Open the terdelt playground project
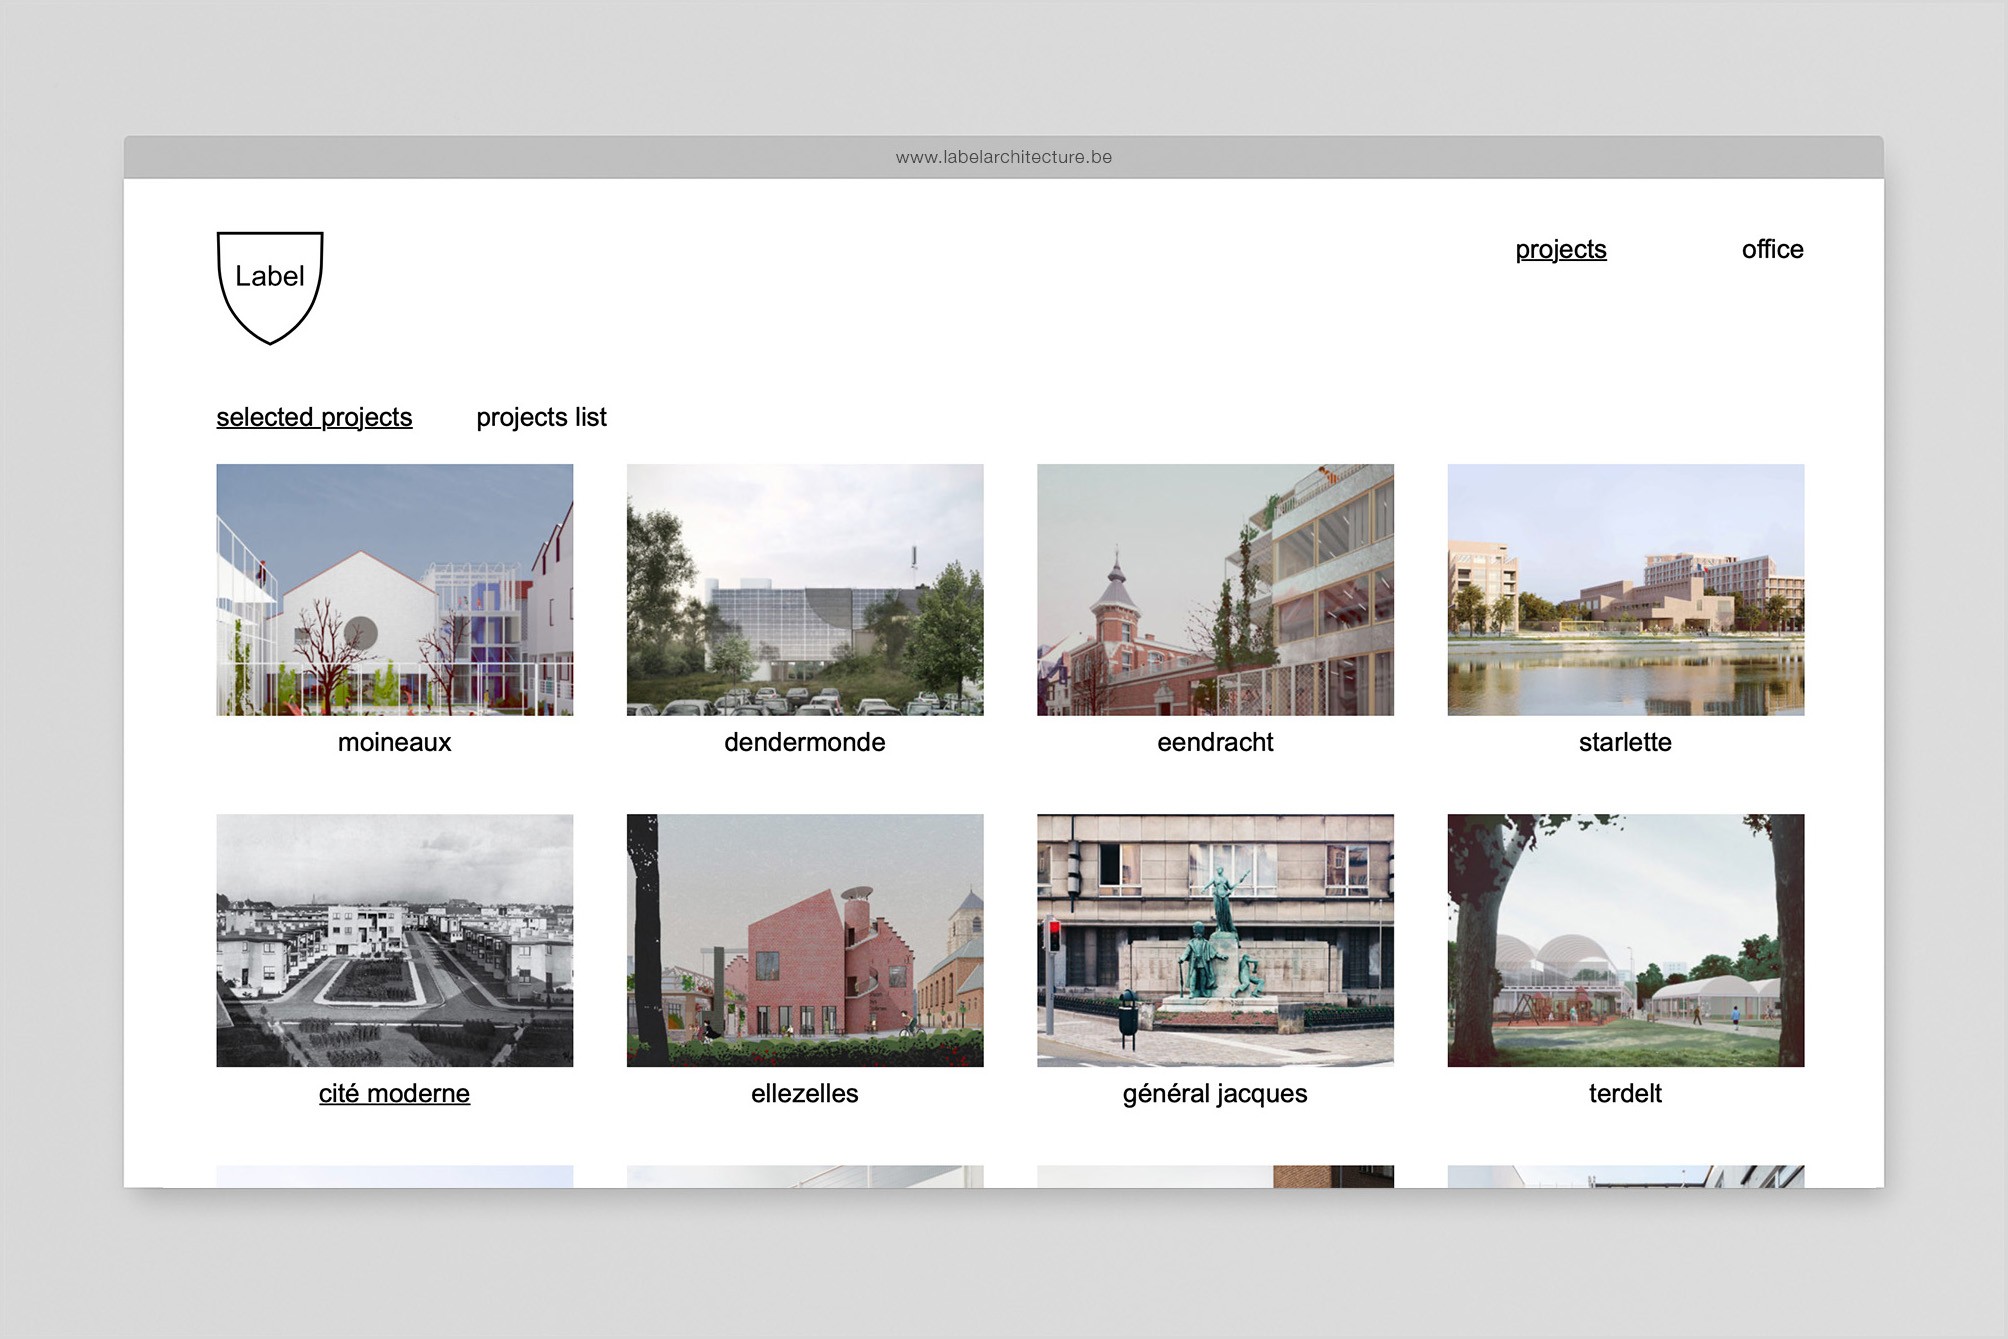The image size is (2008, 1339). click(1626, 941)
